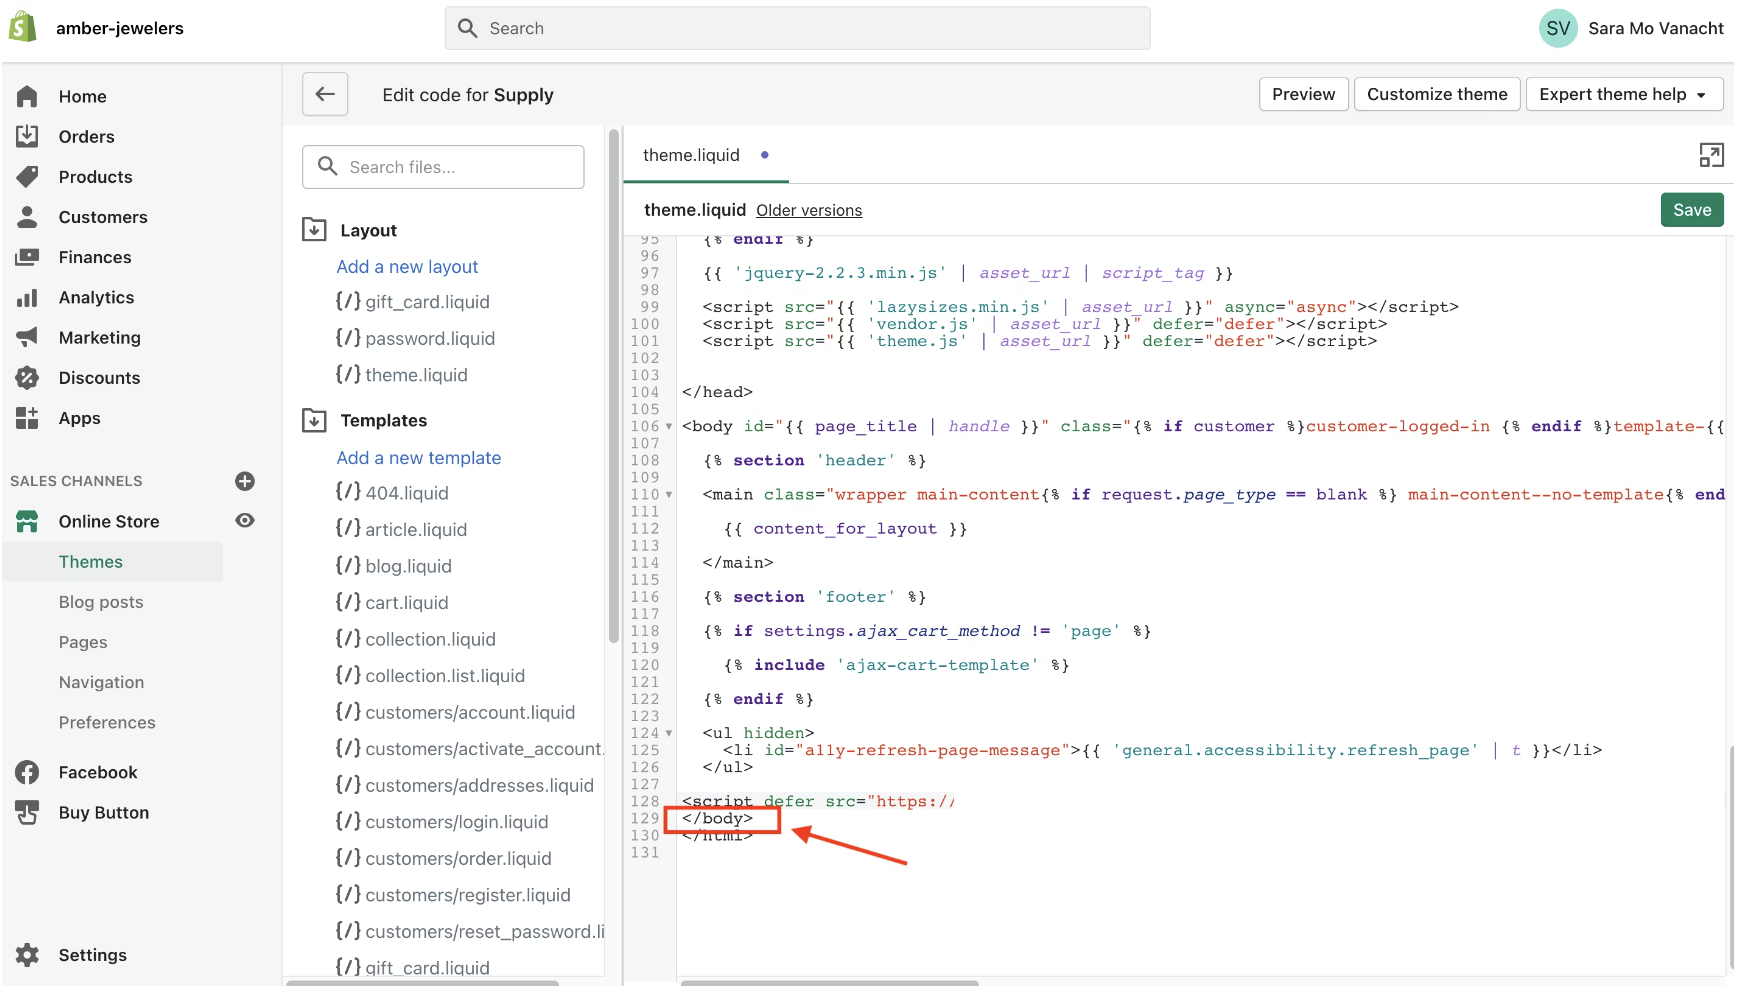Open the Older versions link
Viewport: 1738px width, 986px height.
point(809,210)
